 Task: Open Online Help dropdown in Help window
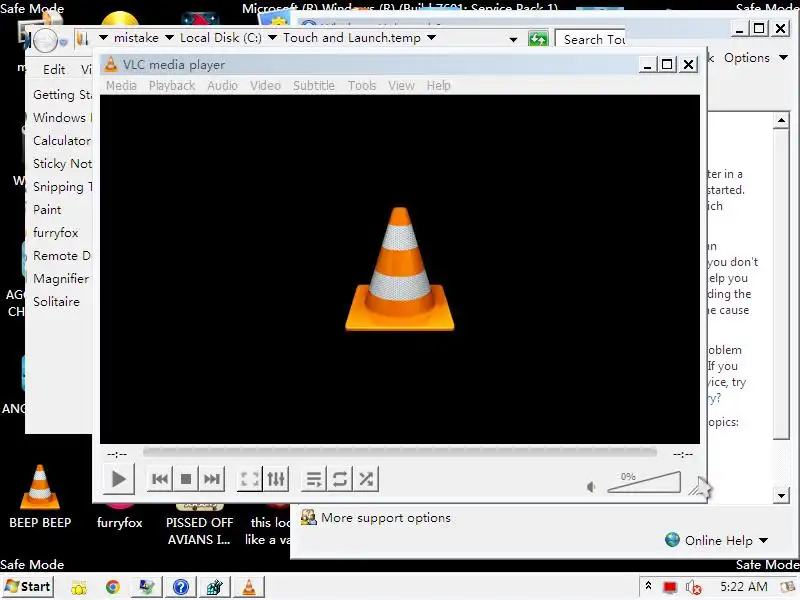click(717, 540)
